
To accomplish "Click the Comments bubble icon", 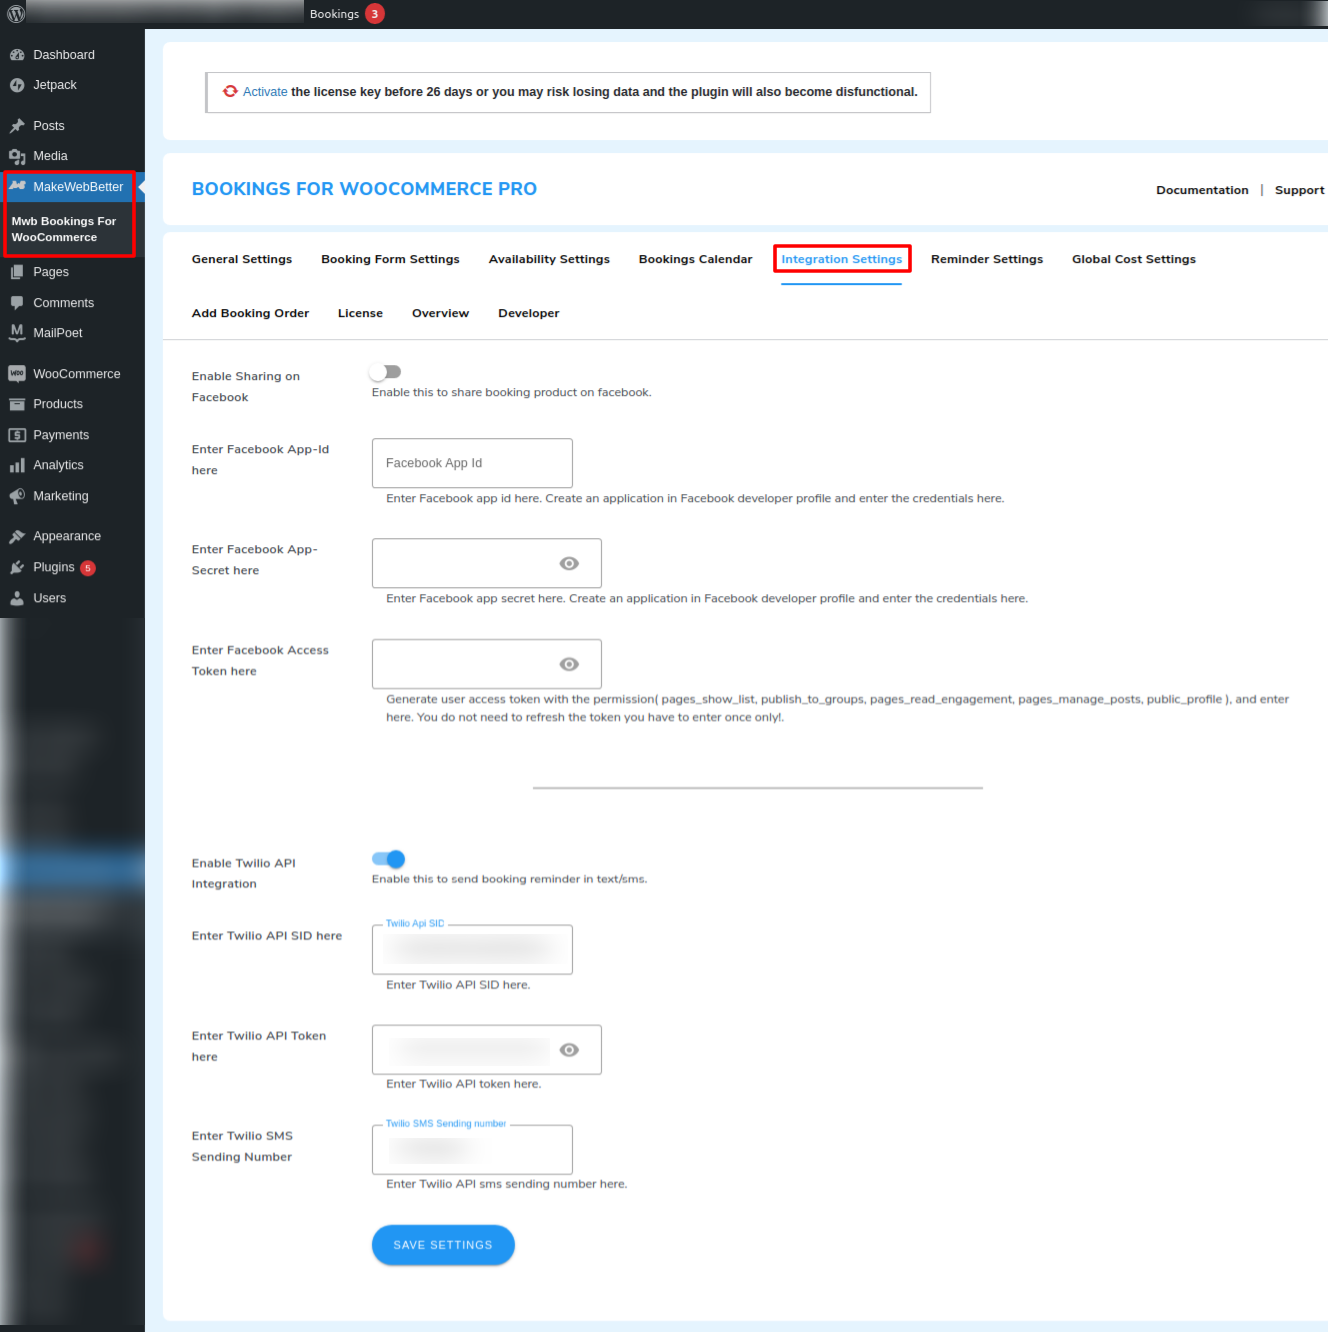I will click(17, 303).
